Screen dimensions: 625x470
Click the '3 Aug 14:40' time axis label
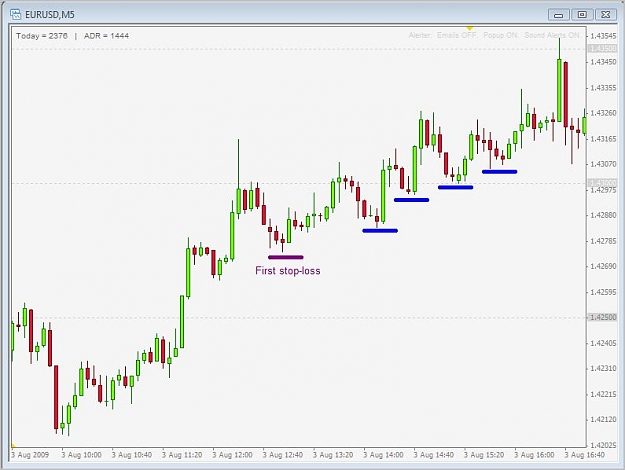[x=434, y=455]
